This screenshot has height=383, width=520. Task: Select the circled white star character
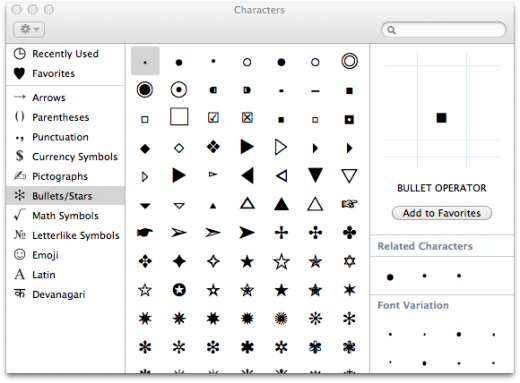click(179, 290)
